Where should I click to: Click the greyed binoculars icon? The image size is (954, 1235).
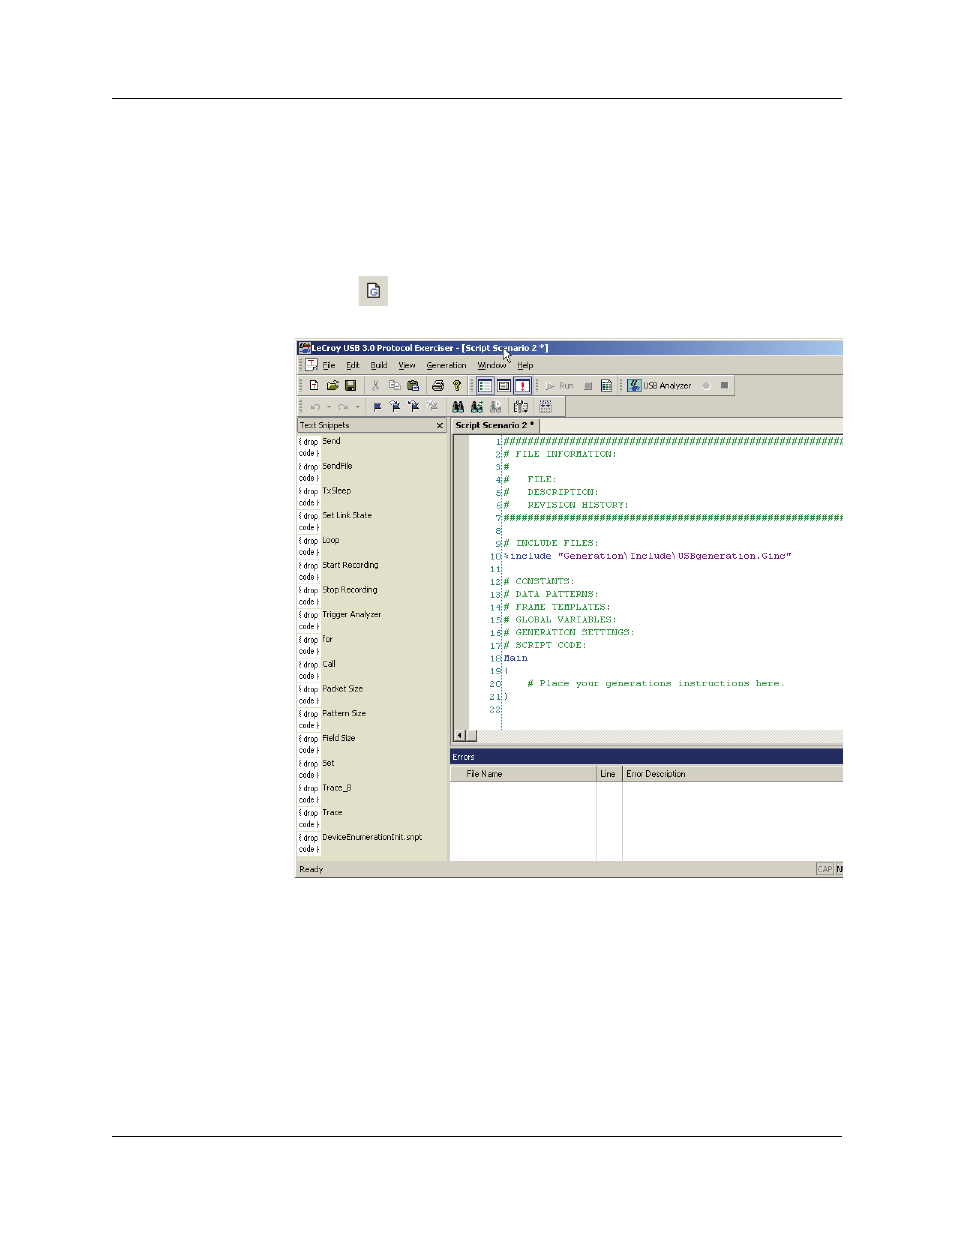[495, 407]
